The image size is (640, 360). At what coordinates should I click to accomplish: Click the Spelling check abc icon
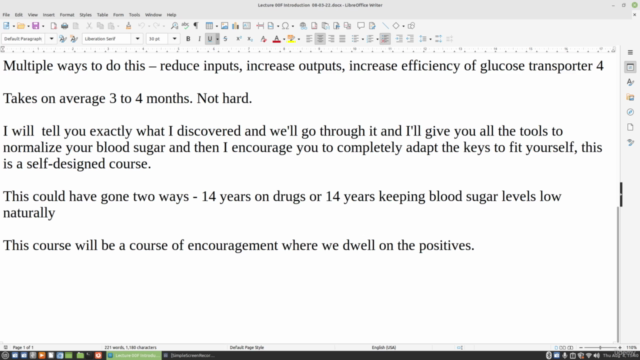tap(185, 26)
